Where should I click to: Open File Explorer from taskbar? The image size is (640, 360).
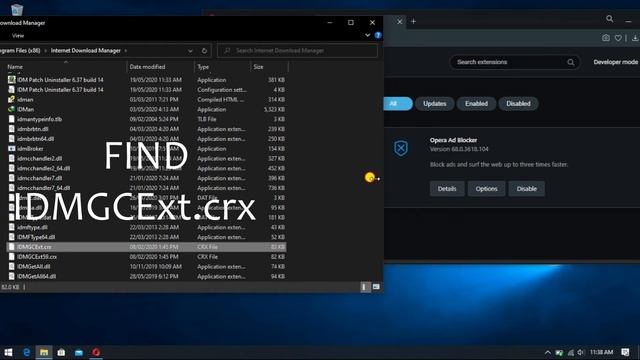click(x=44, y=352)
